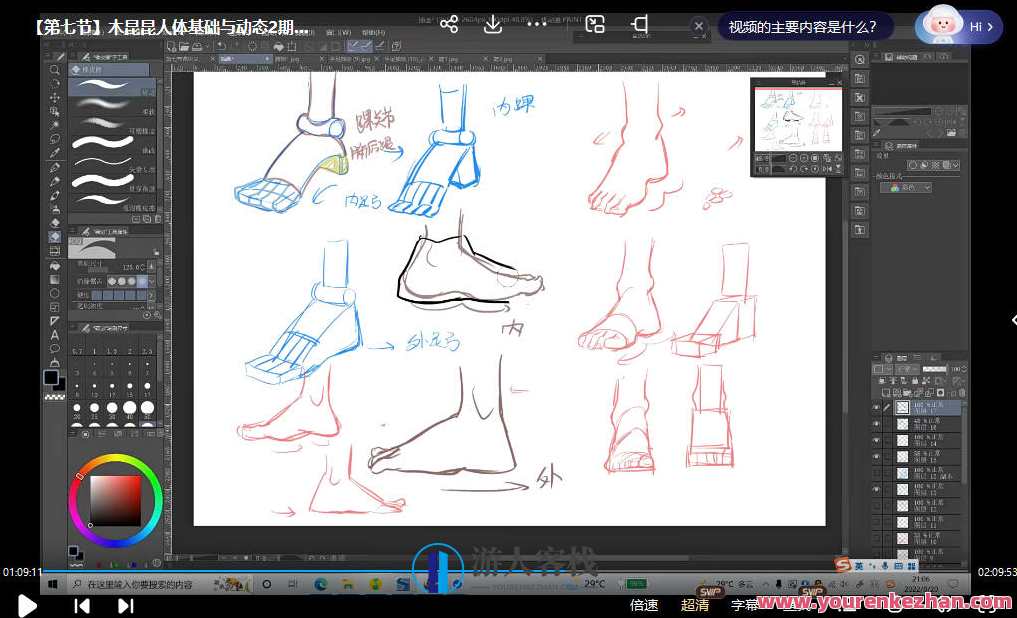1017x618 pixels.
Task: Select the magnifier zoom tool in the left toolbar
Action: [55, 70]
